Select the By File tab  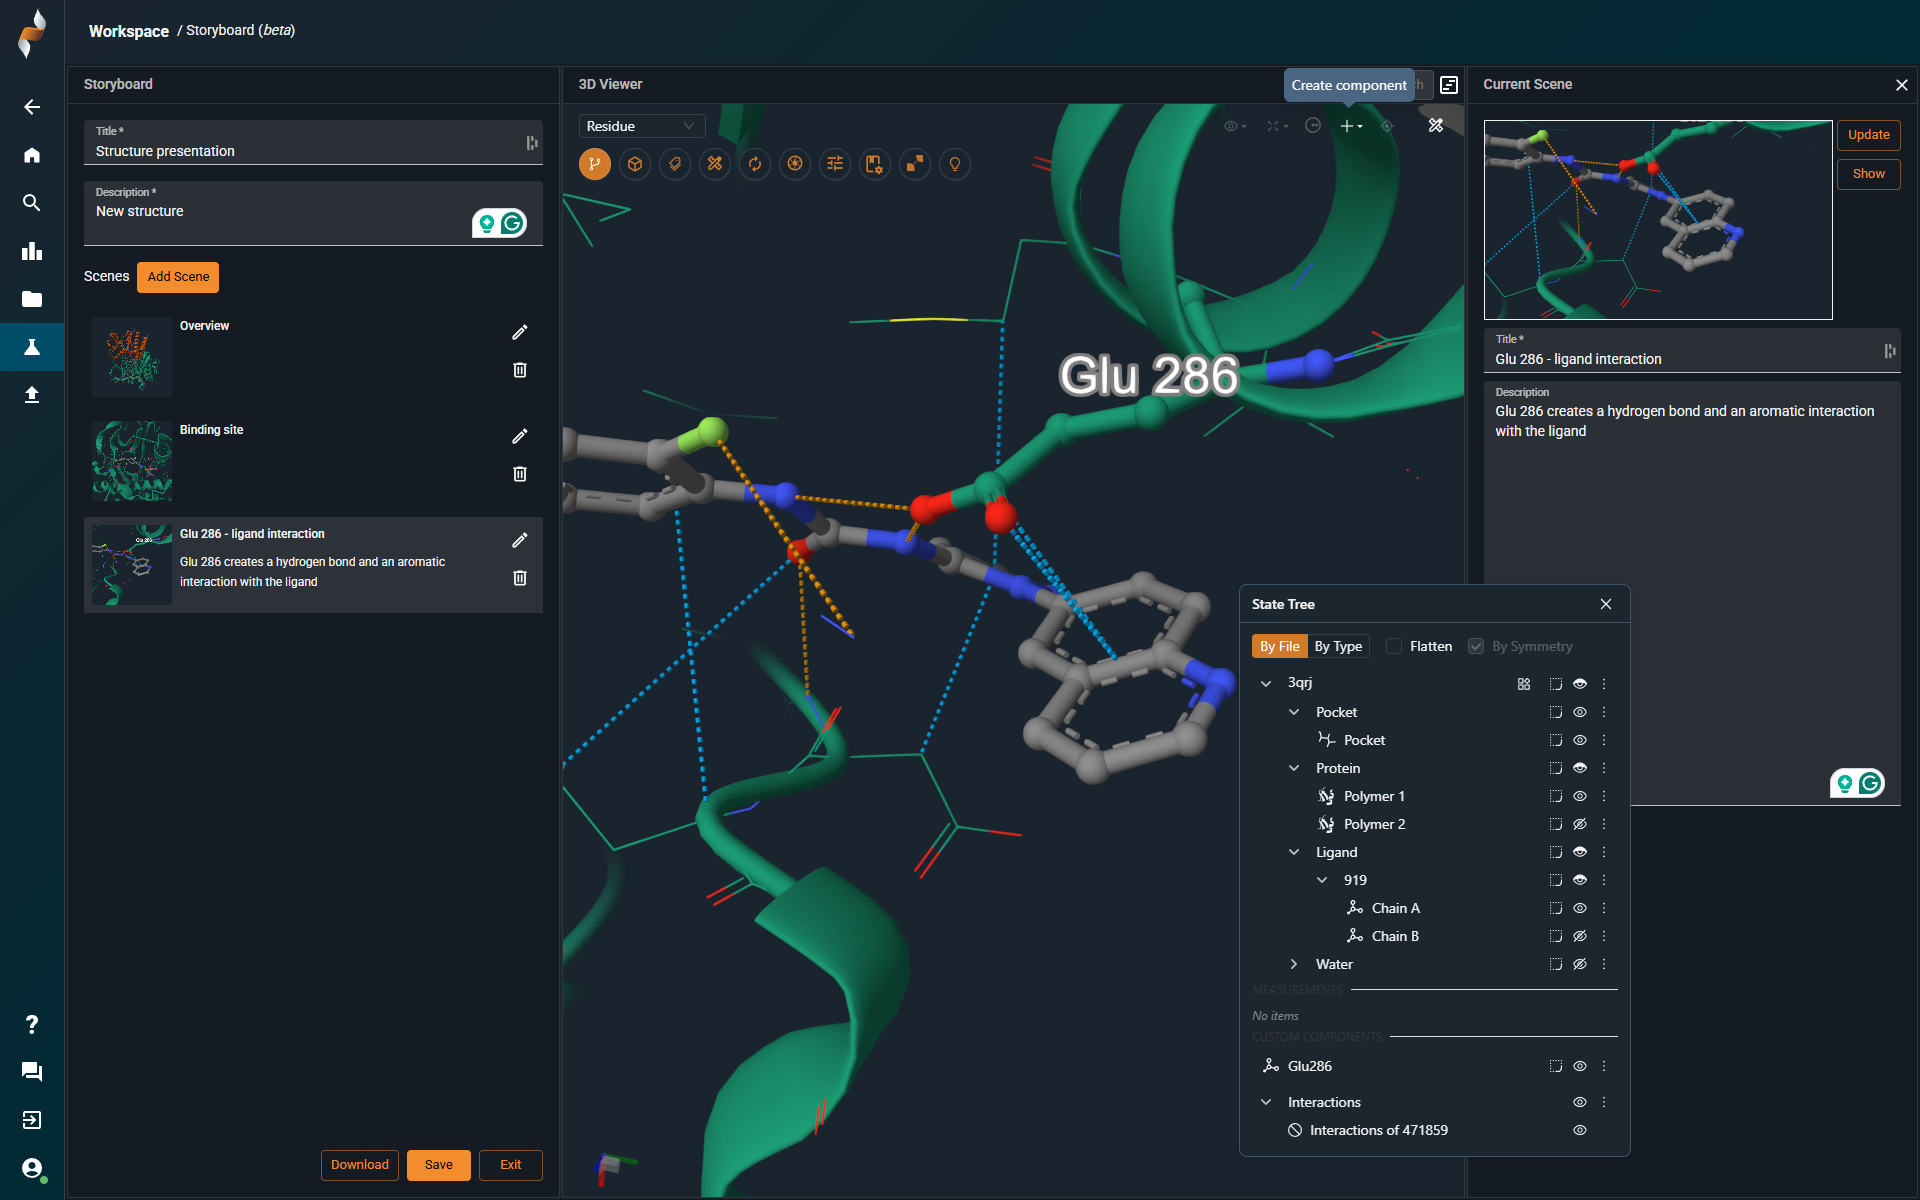(1279, 646)
